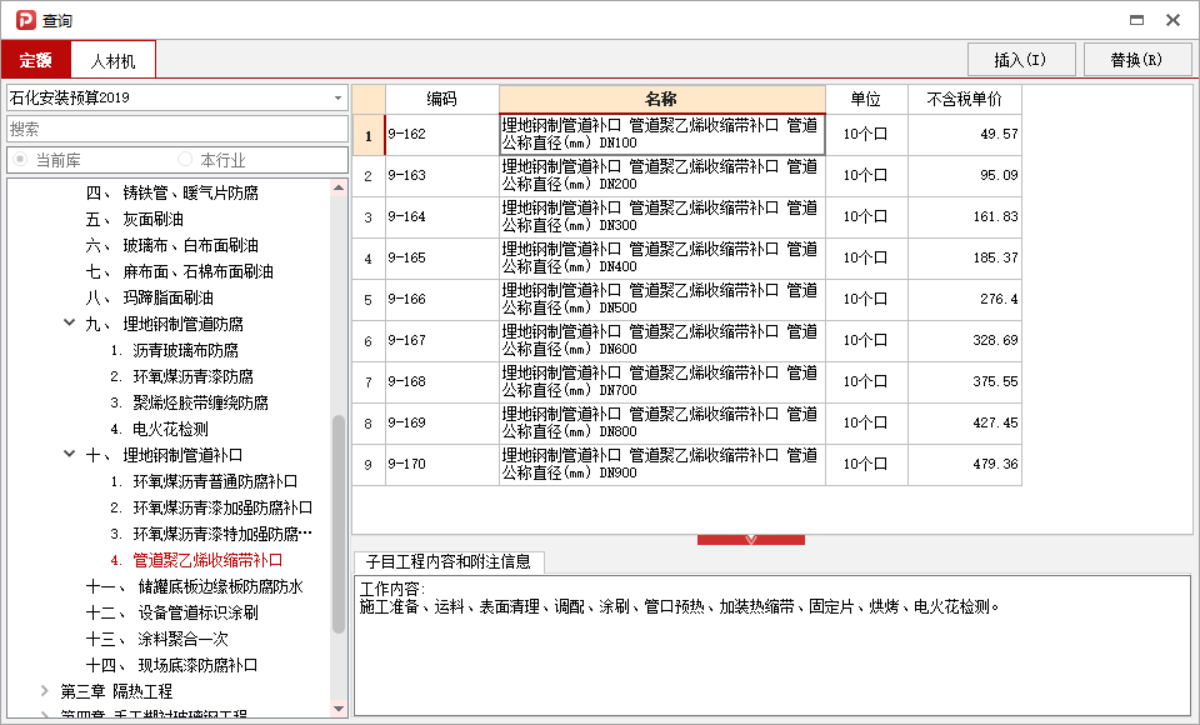Click the 名称 column header
The image size is (1200, 725).
click(662, 99)
